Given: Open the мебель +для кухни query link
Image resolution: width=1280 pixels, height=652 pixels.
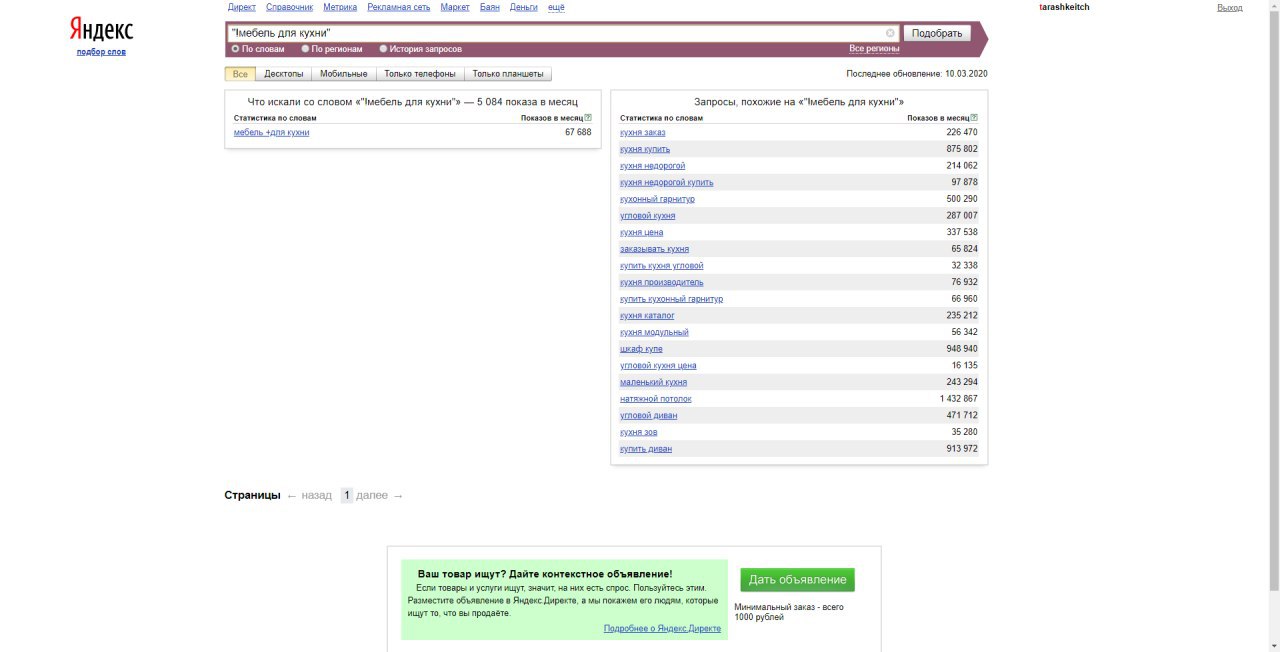Looking at the screenshot, I should [x=272, y=132].
